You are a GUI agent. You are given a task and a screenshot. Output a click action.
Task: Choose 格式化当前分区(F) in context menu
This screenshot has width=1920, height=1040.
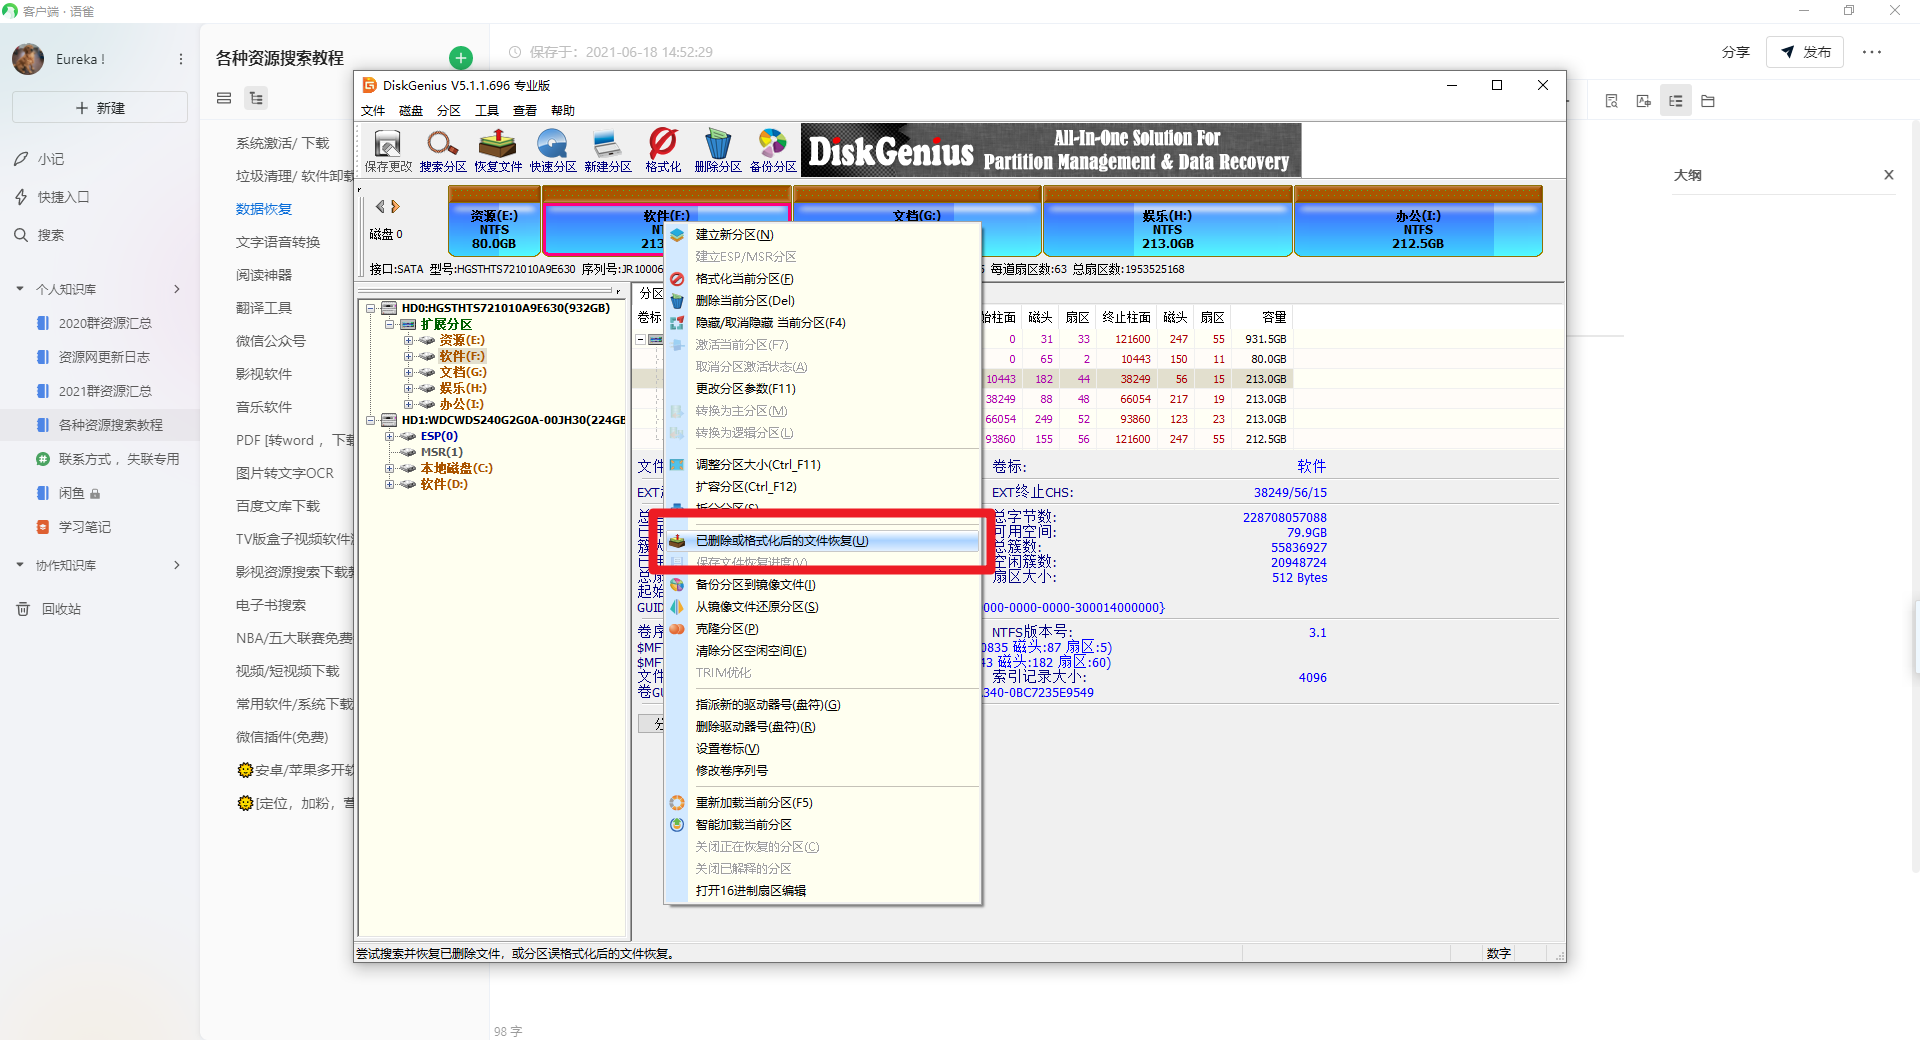[822, 279]
